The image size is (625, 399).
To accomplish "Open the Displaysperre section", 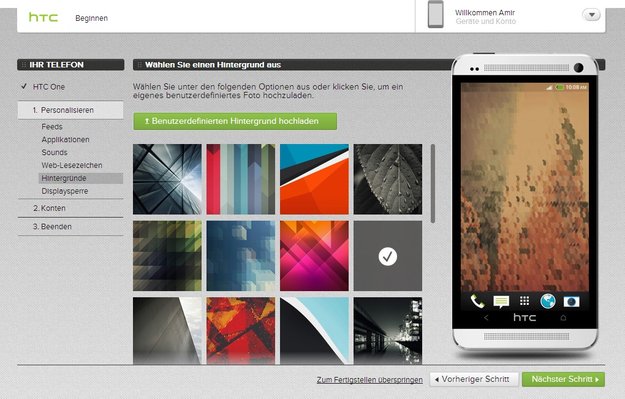I will point(65,191).
